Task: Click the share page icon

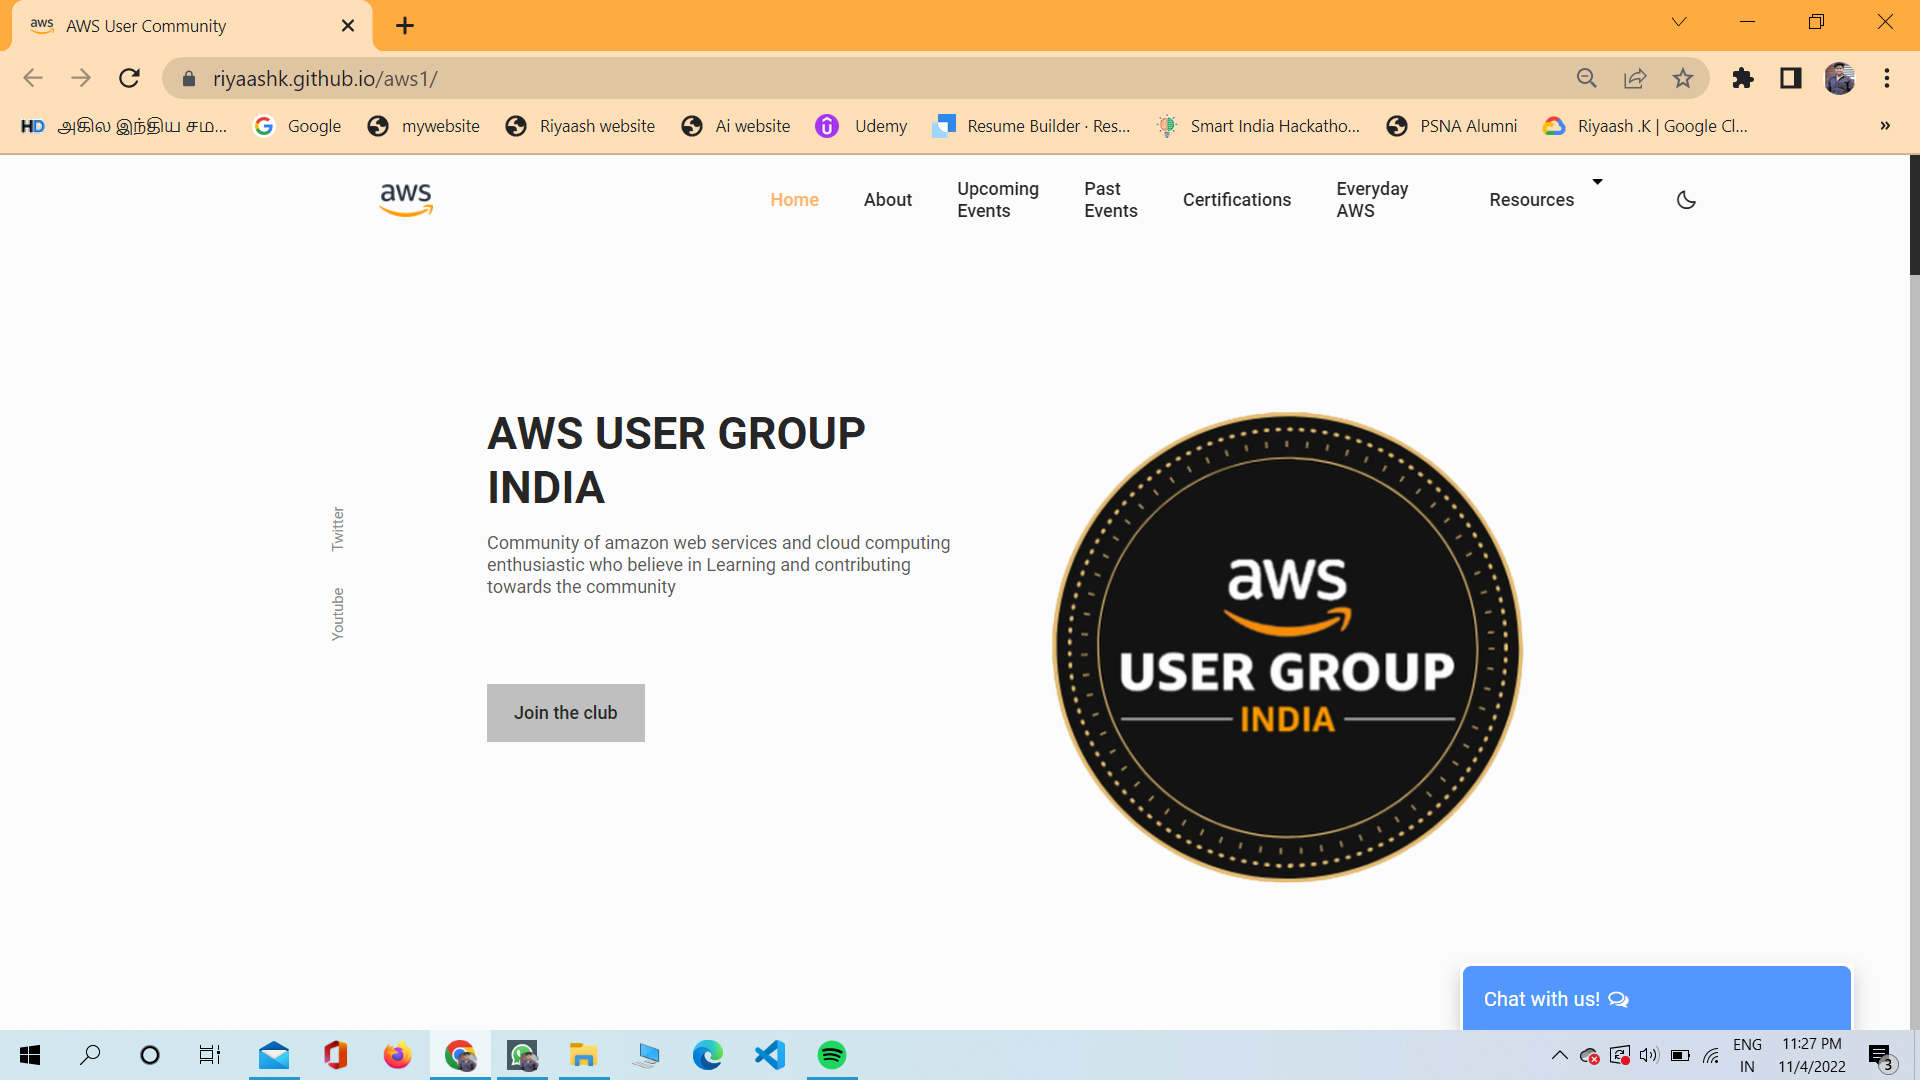Action: click(x=1635, y=78)
